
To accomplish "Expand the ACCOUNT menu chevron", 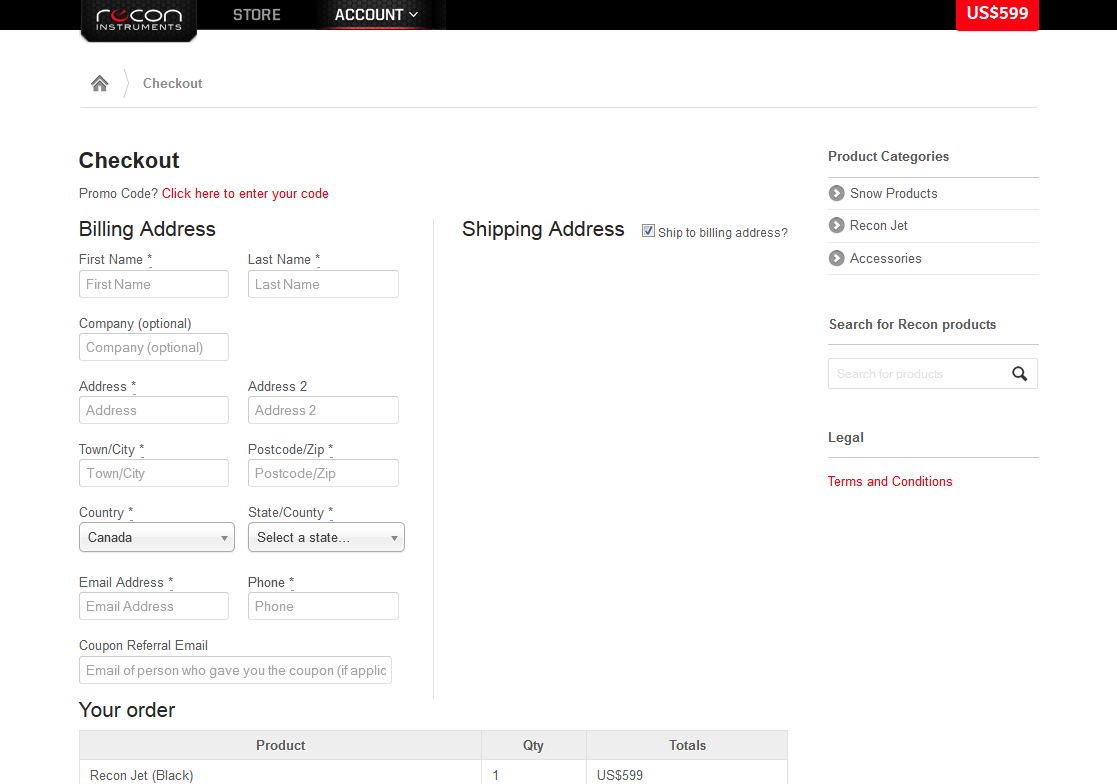I will (x=412, y=15).
